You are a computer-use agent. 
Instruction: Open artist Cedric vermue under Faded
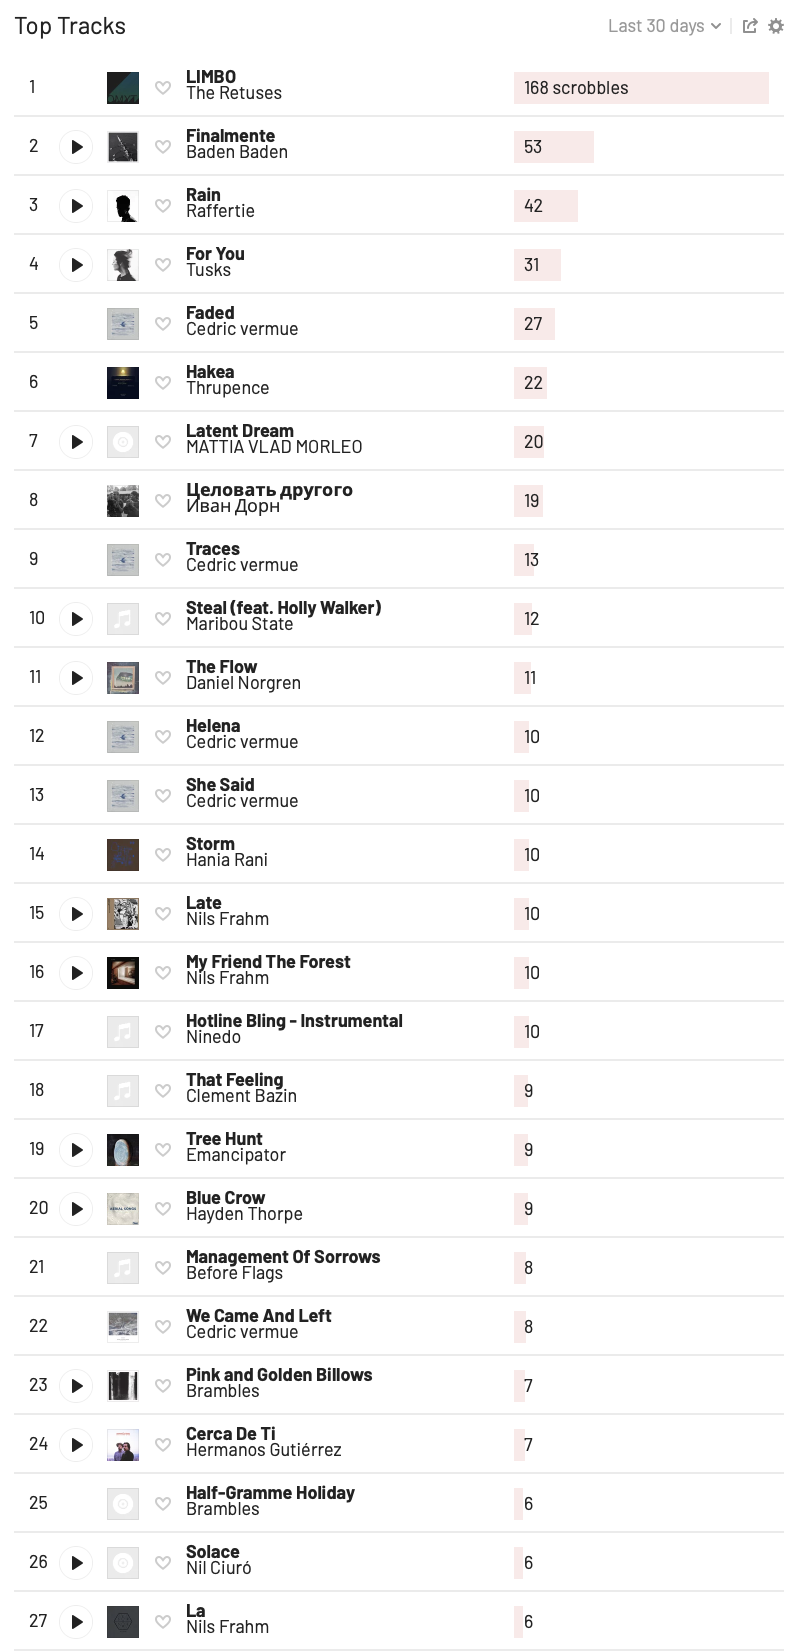[x=242, y=329]
